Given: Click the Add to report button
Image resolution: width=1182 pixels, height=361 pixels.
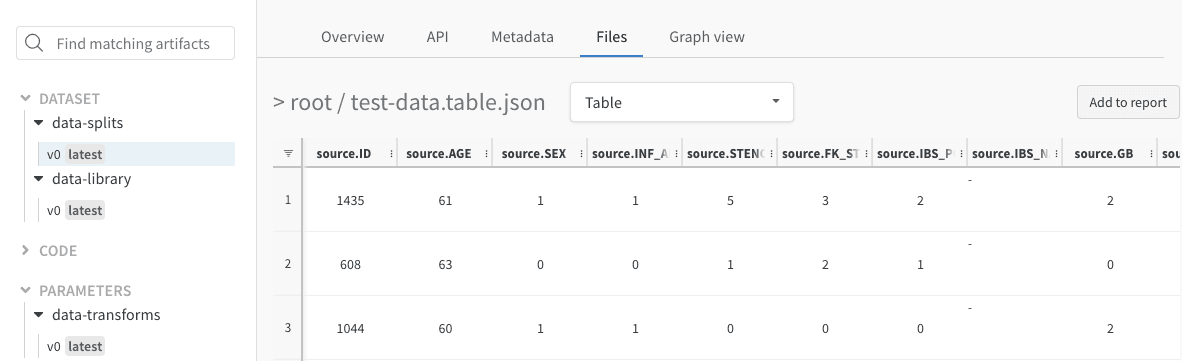Looking at the screenshot, I should [1128, 102].
